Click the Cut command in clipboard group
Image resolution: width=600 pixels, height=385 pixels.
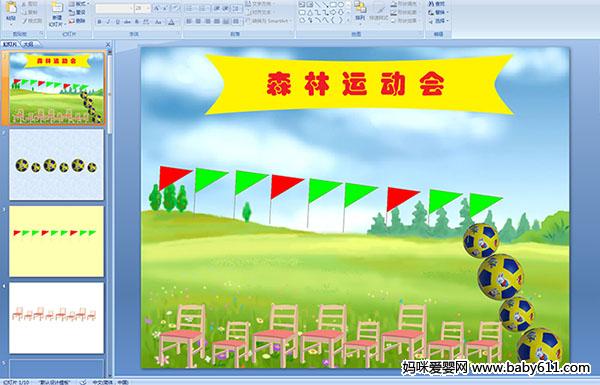coord(29,4)
